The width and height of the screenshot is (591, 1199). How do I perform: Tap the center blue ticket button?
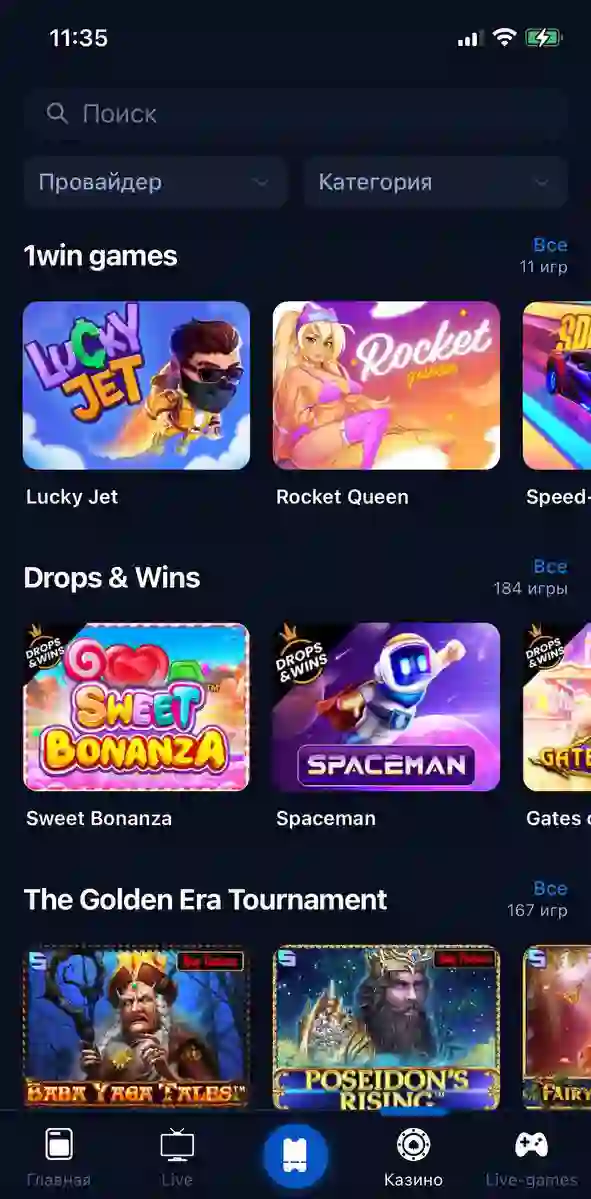coord(295,1156)
